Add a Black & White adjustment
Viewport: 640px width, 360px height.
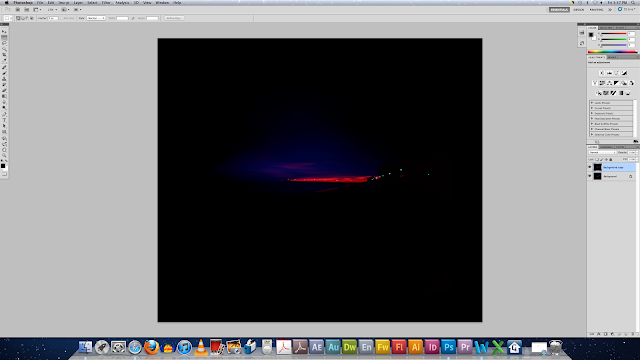click(x=616, y=83)
